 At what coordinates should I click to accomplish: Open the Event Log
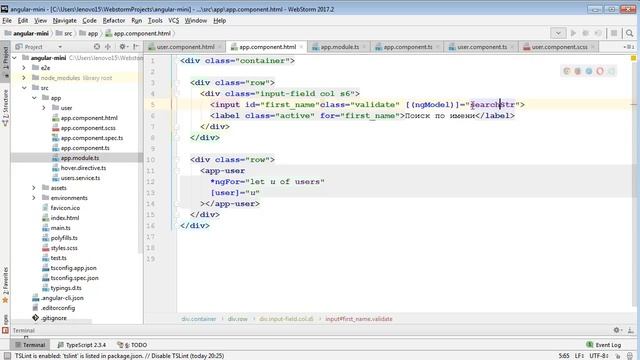coord(604,345)
